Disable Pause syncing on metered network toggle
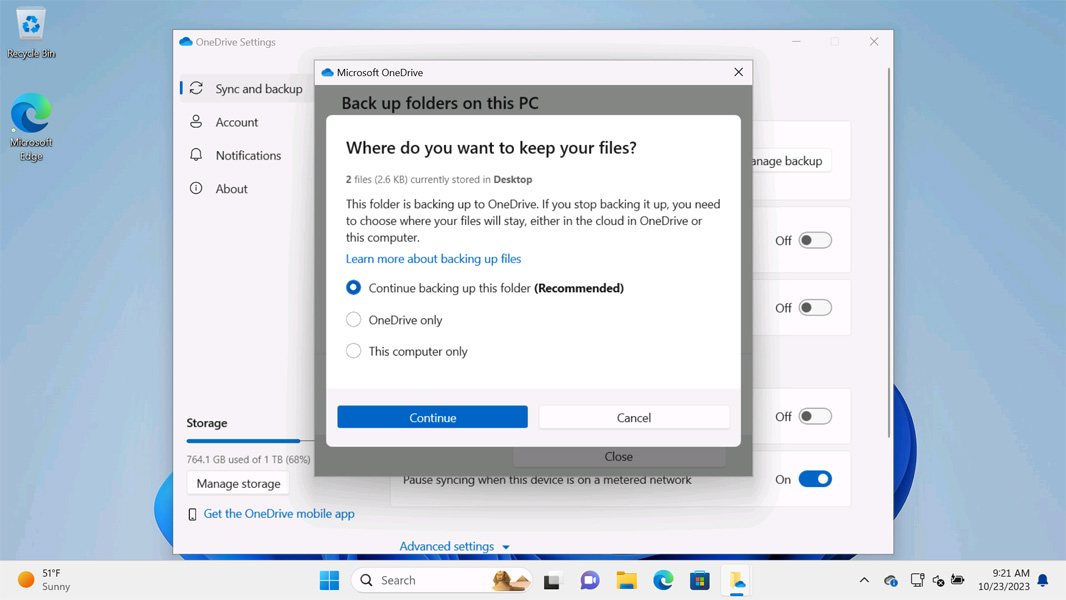This screenshot has height=600, width=1066. (815, 479)
